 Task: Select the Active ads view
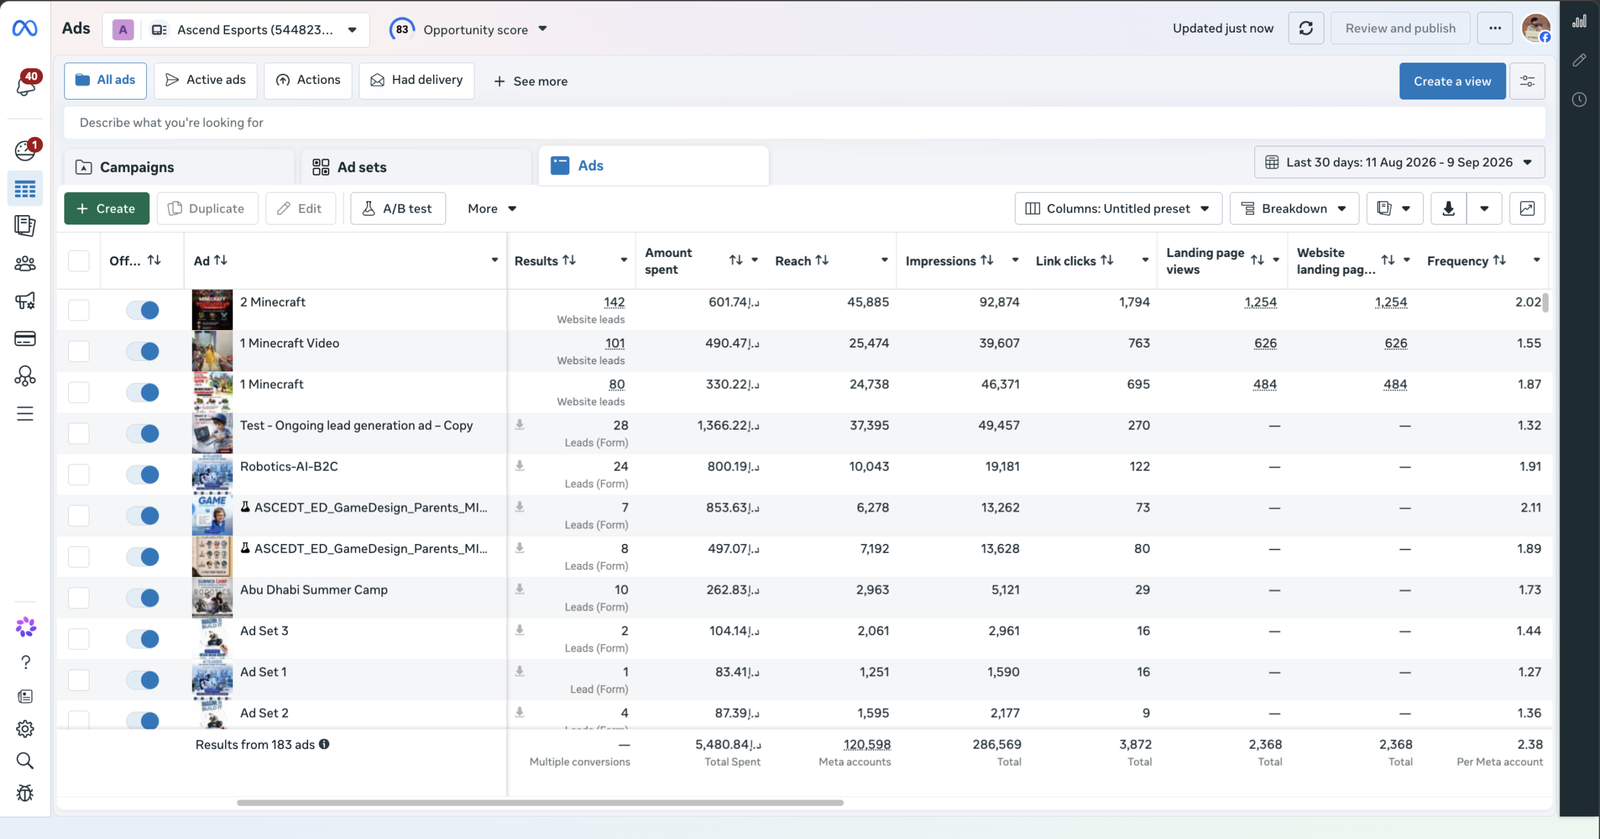click(205, 80)
